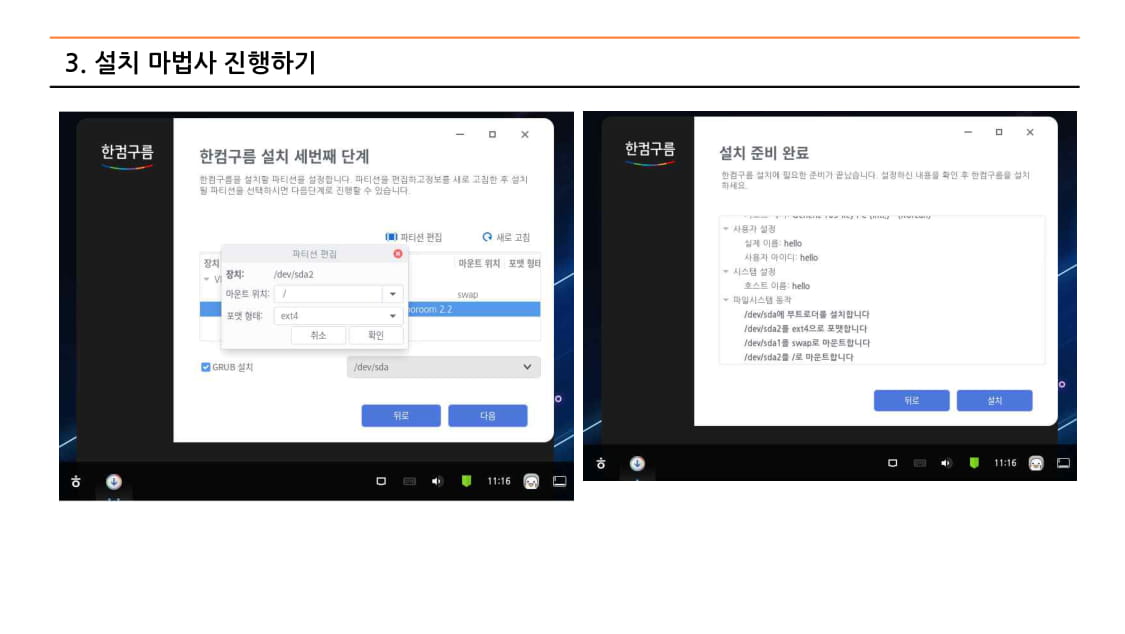The image size is (1125, 634).
Task: Open the 마운트 위치 dropdown arrow in dialog
Action: pyautogui.click(x=392, y=294)
